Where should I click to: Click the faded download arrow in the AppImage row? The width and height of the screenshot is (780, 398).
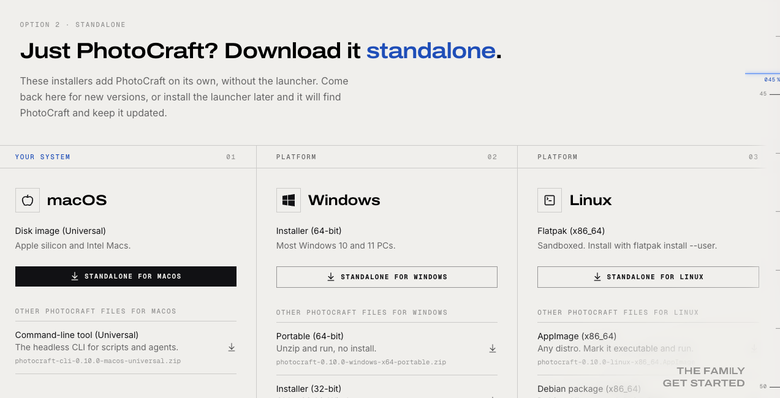click(x=754, y=349)
